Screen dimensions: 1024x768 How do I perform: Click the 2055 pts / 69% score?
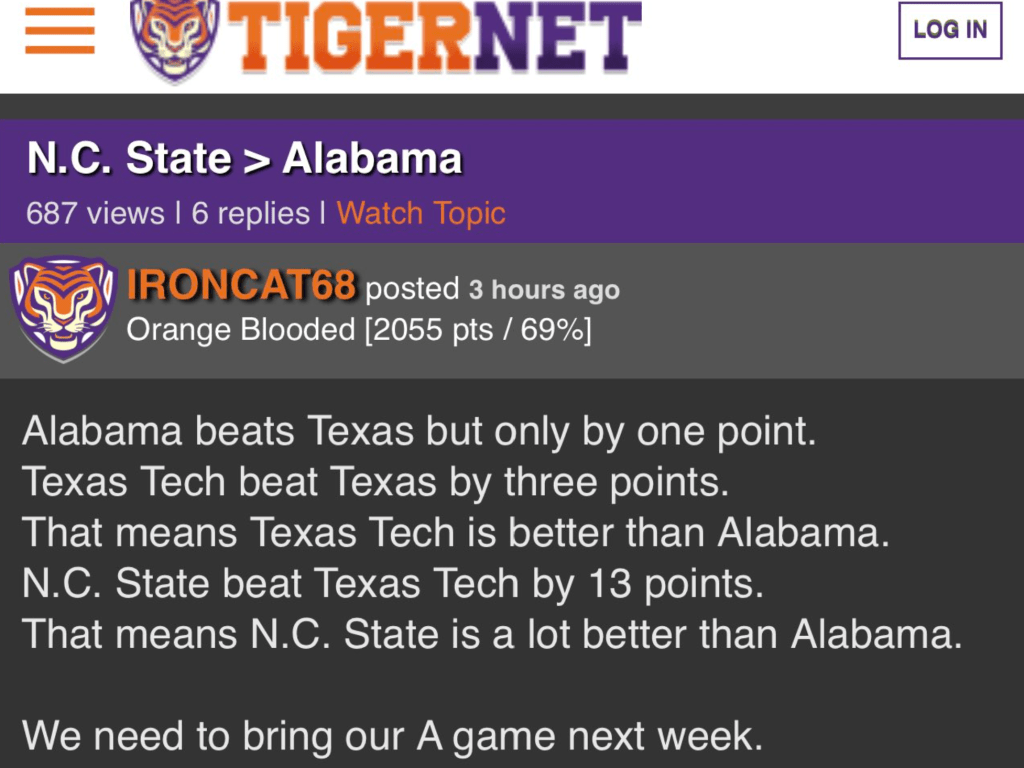click(x=478, y=330)
